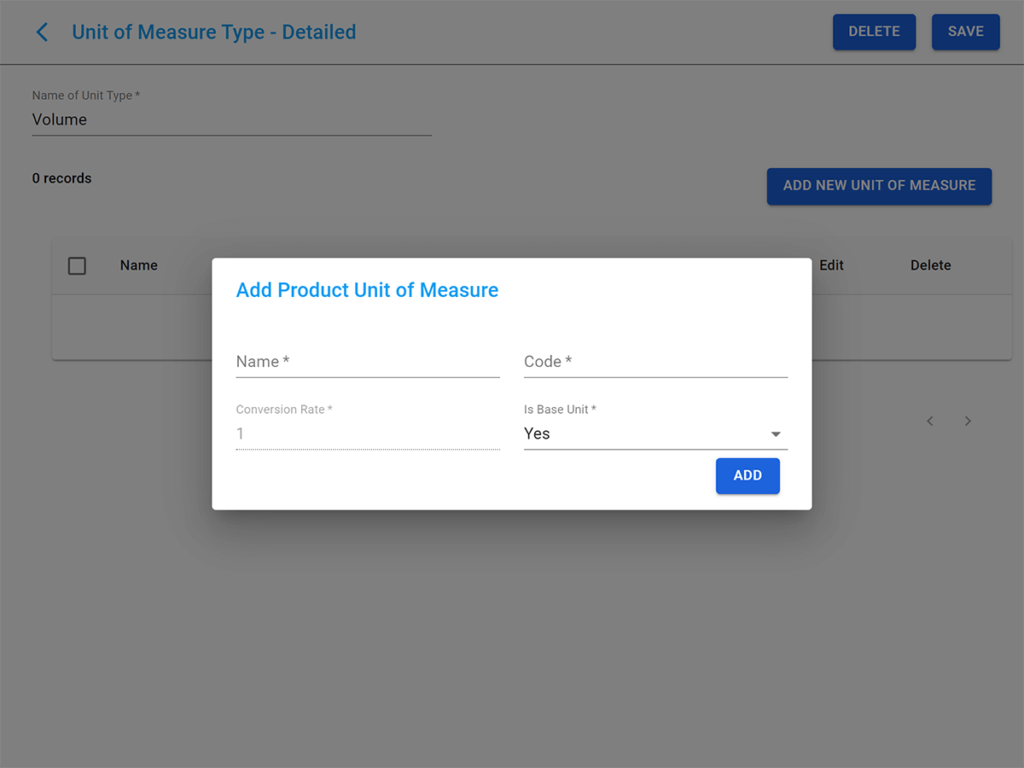Click the Unit of Measure Type - Detailed title
Image resolution: width=1024 pixels, height=768 pixels.
[213, 32]
